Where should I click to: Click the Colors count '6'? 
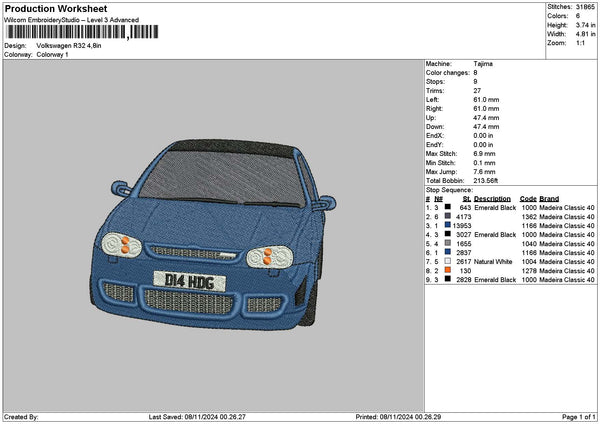pos(577,16)
